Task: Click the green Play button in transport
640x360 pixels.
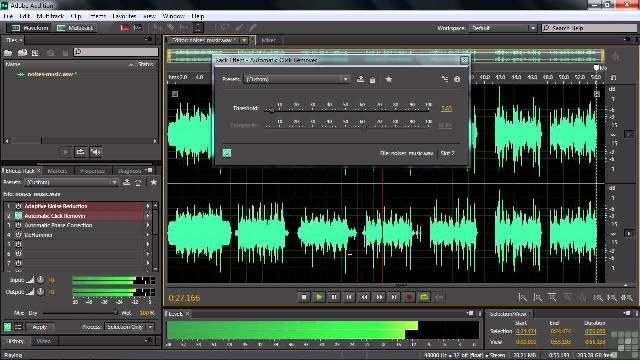Action: 319,297
